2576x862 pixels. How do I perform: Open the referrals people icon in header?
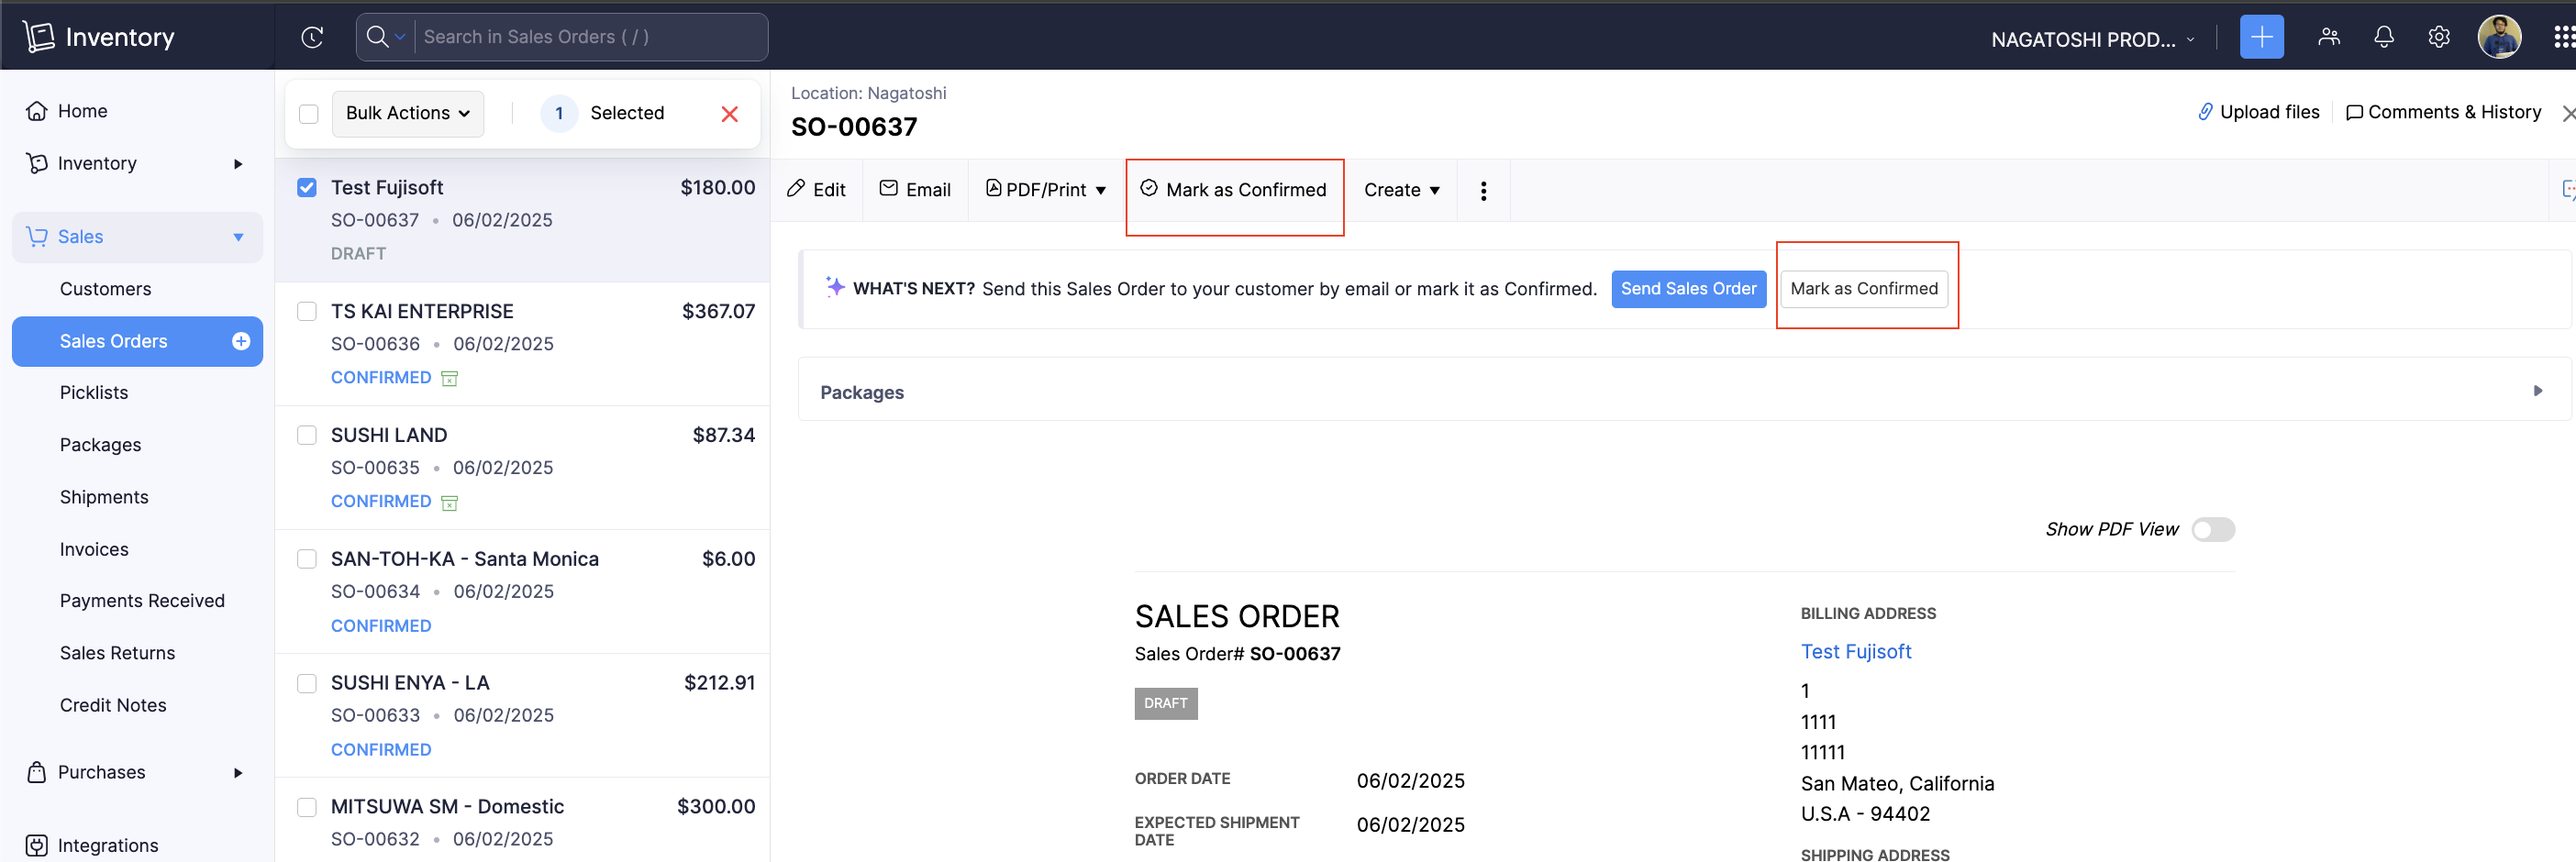click(2328, 37)
